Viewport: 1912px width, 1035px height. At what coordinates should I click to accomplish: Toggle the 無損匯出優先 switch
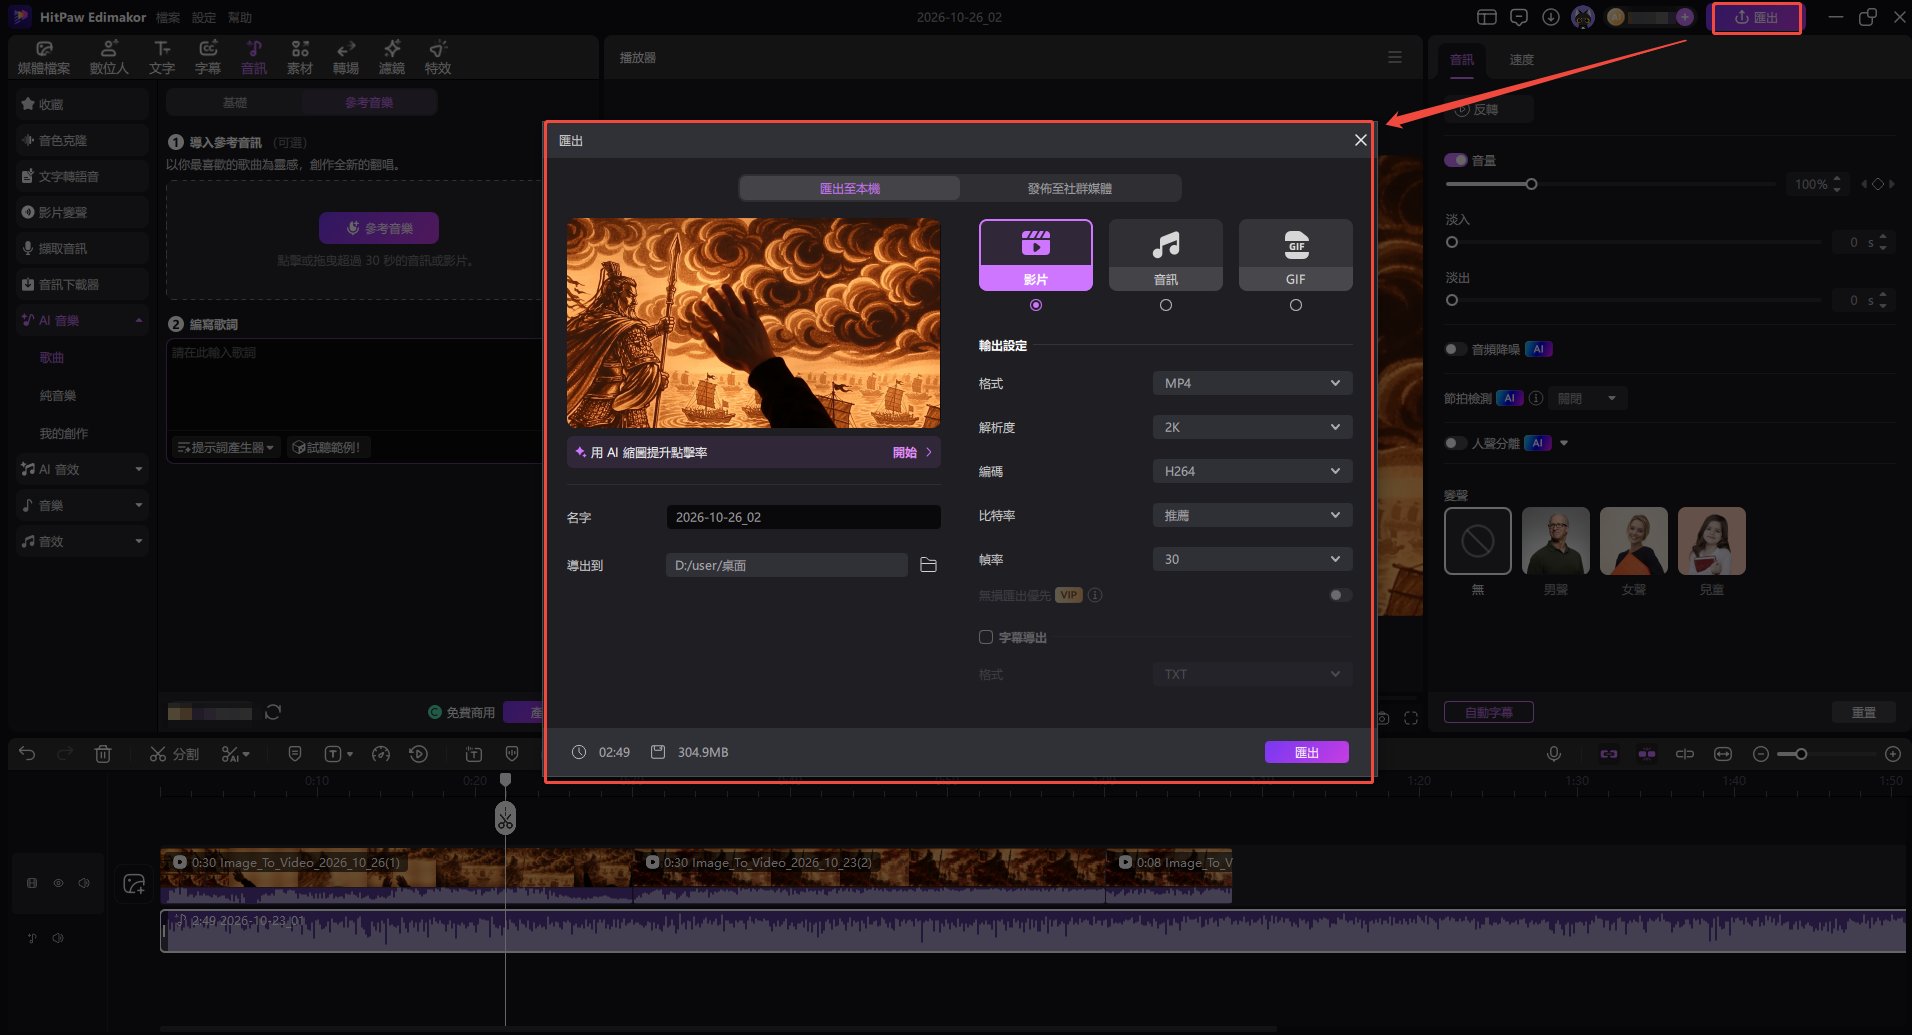[x=1340, y=595]
